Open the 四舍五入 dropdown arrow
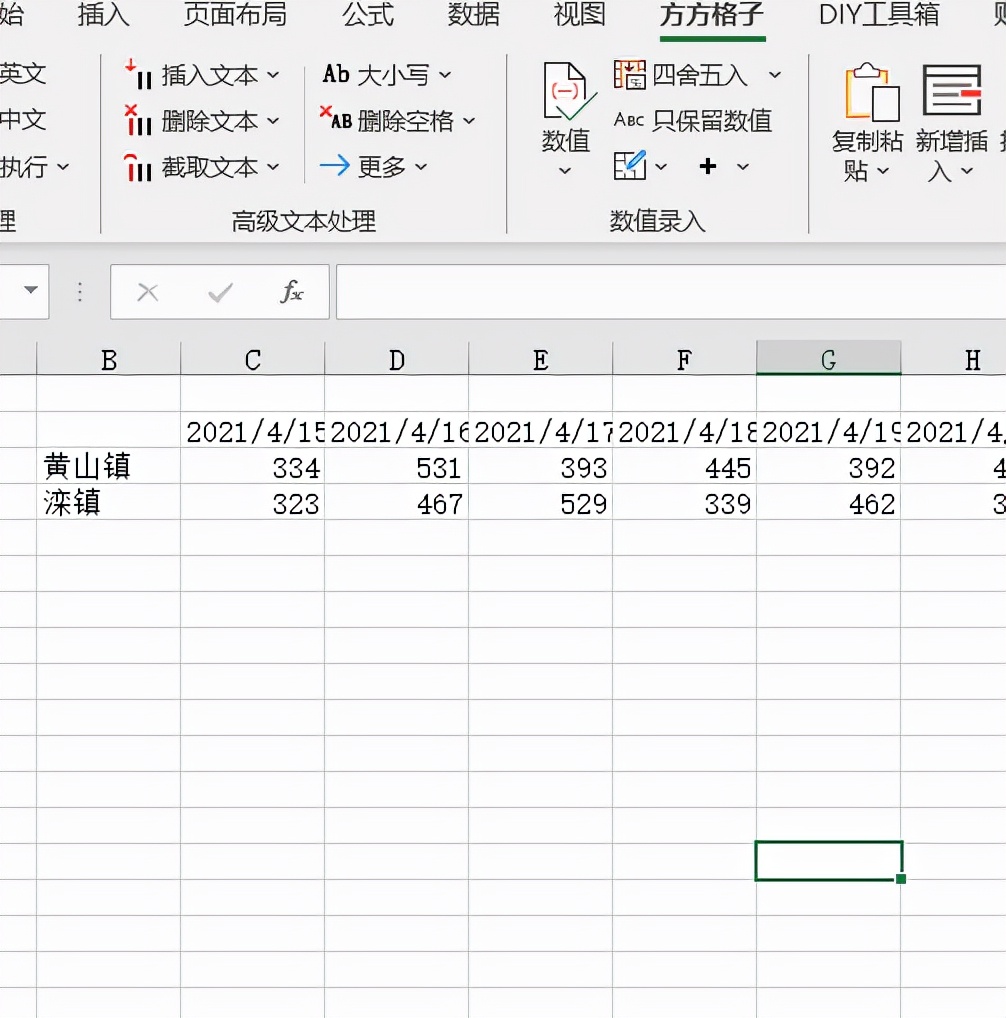The image size is (1006, 1018). pos(775,75)
